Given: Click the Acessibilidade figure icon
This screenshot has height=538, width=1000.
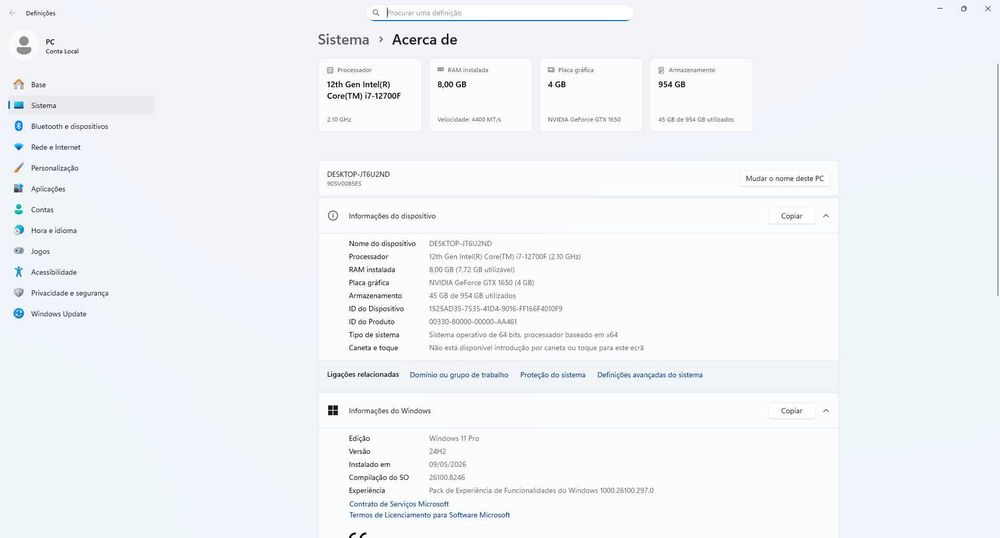Looking at the screenshot, I should coord(19,272).
